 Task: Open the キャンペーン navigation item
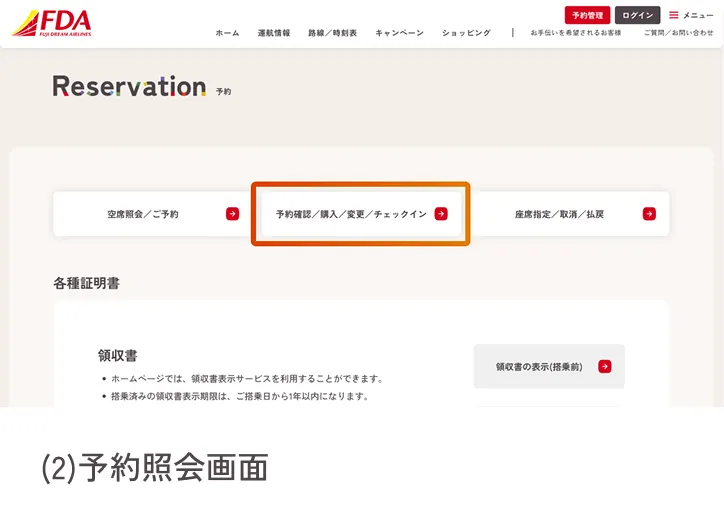point(399,33)
